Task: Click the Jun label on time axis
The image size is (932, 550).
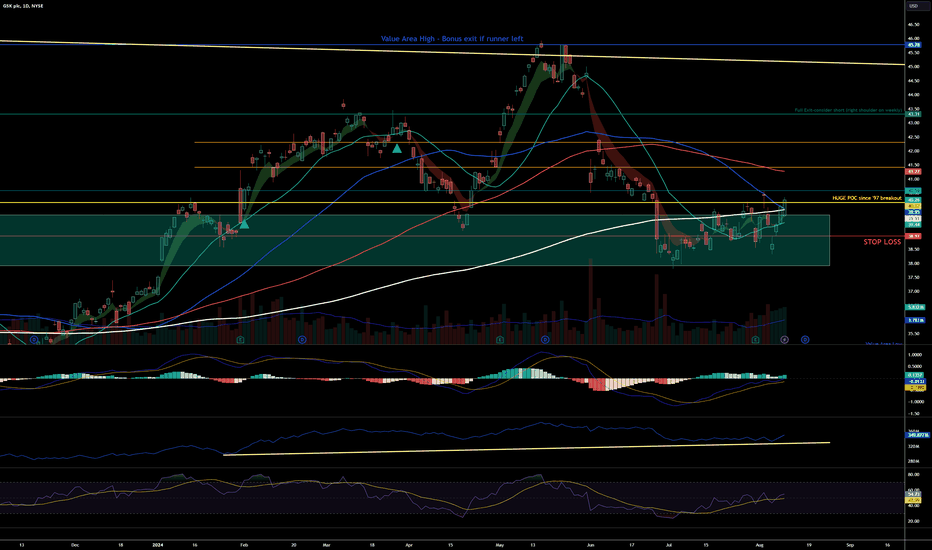Action: tap(590, 544)
